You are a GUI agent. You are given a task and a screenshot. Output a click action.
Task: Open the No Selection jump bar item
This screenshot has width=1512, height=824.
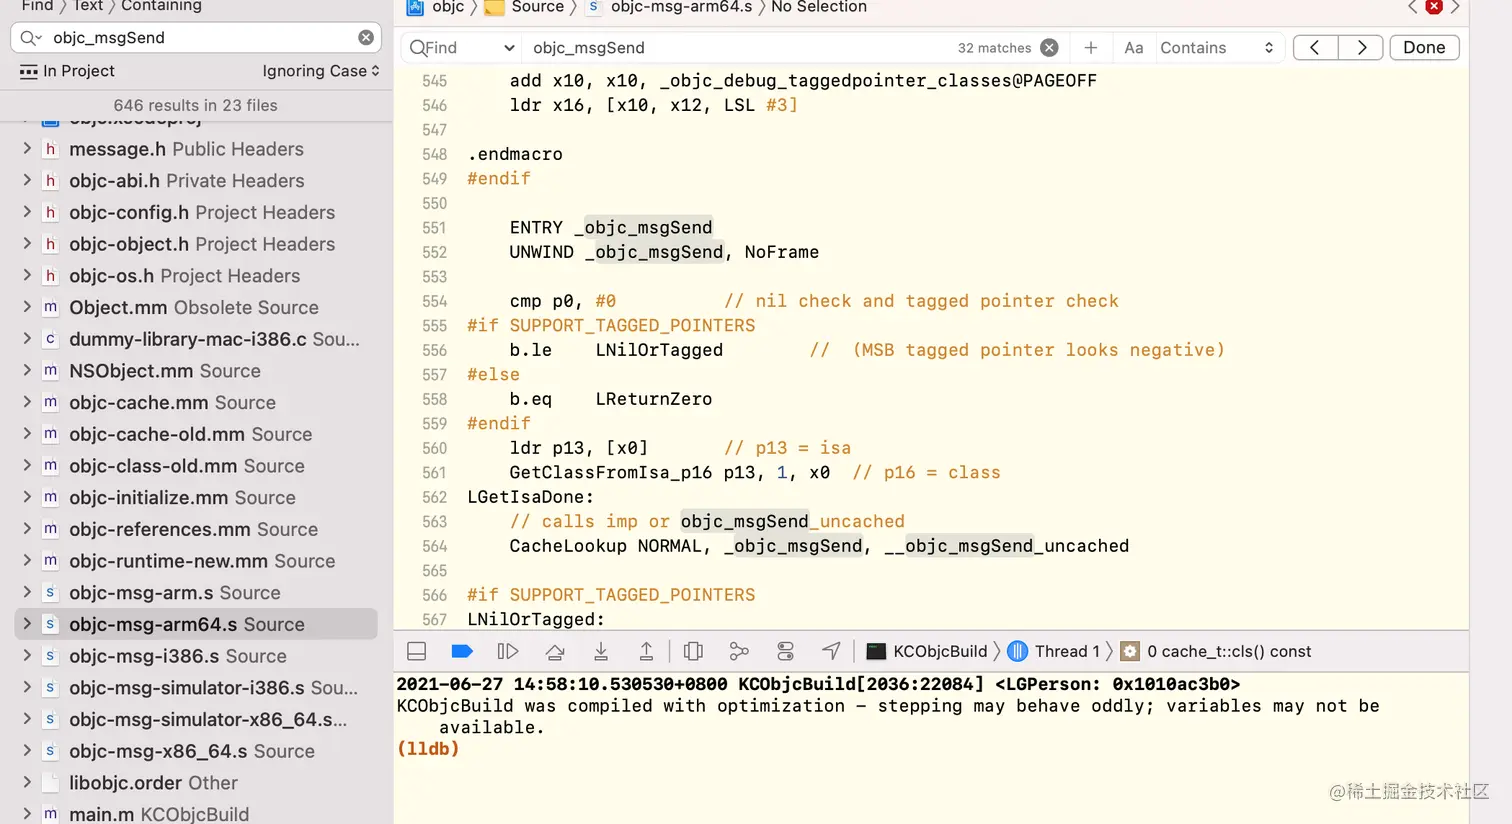click(819, 7)
